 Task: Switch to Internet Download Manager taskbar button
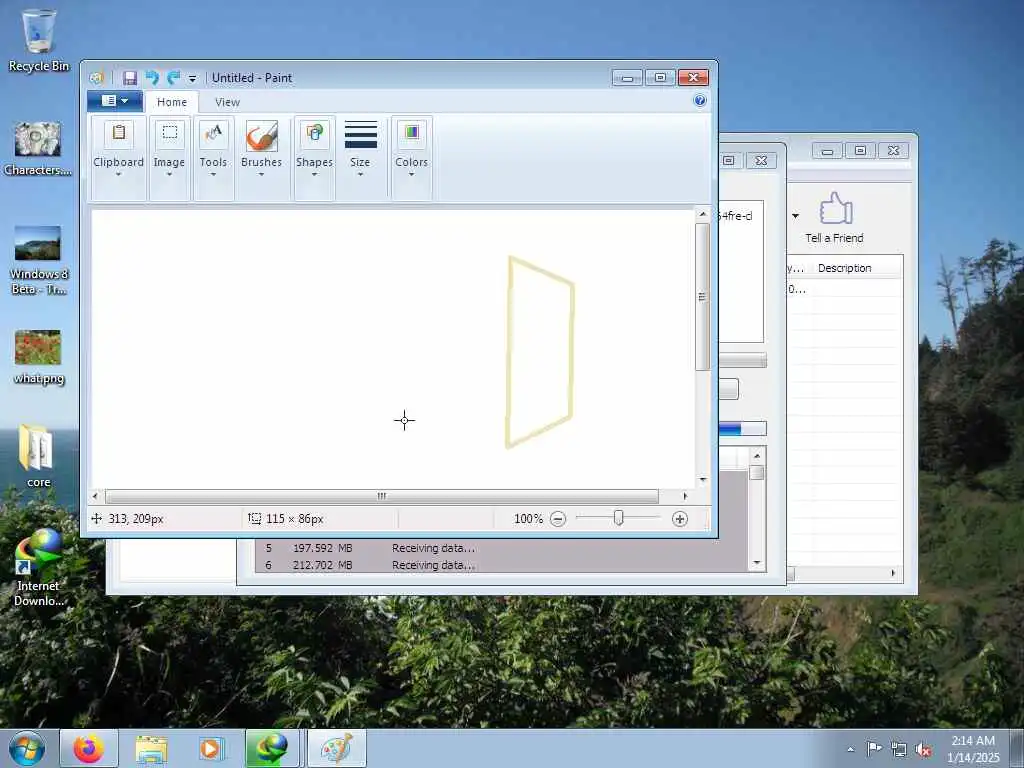pos(272,748)
